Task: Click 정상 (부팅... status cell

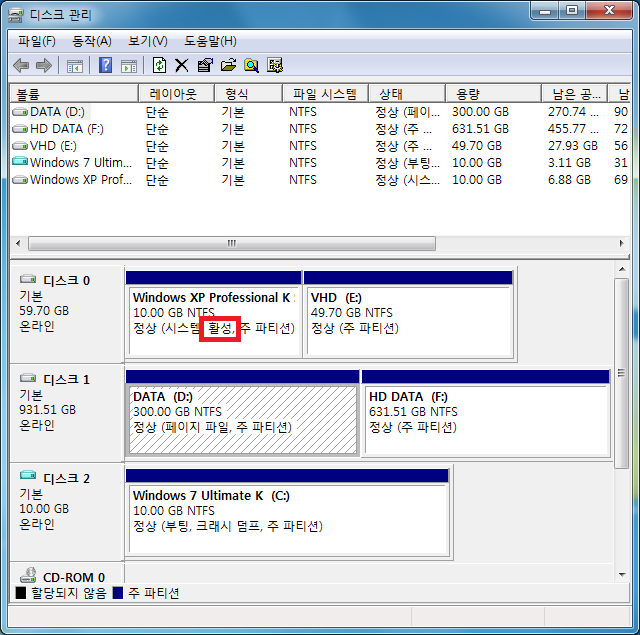Action: click(408, 163)
